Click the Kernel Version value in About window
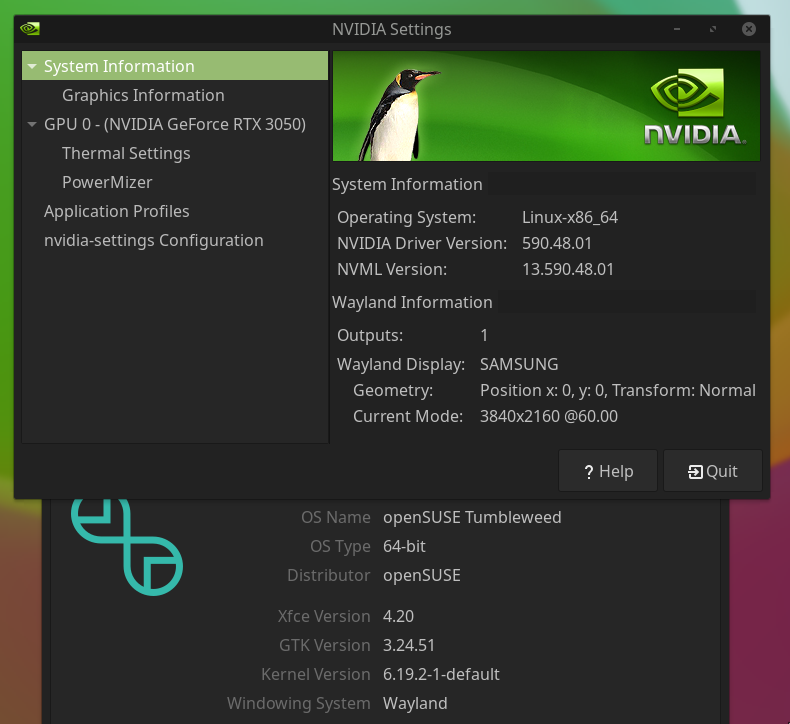The image size is (790, 724). [x=441, y=675]
